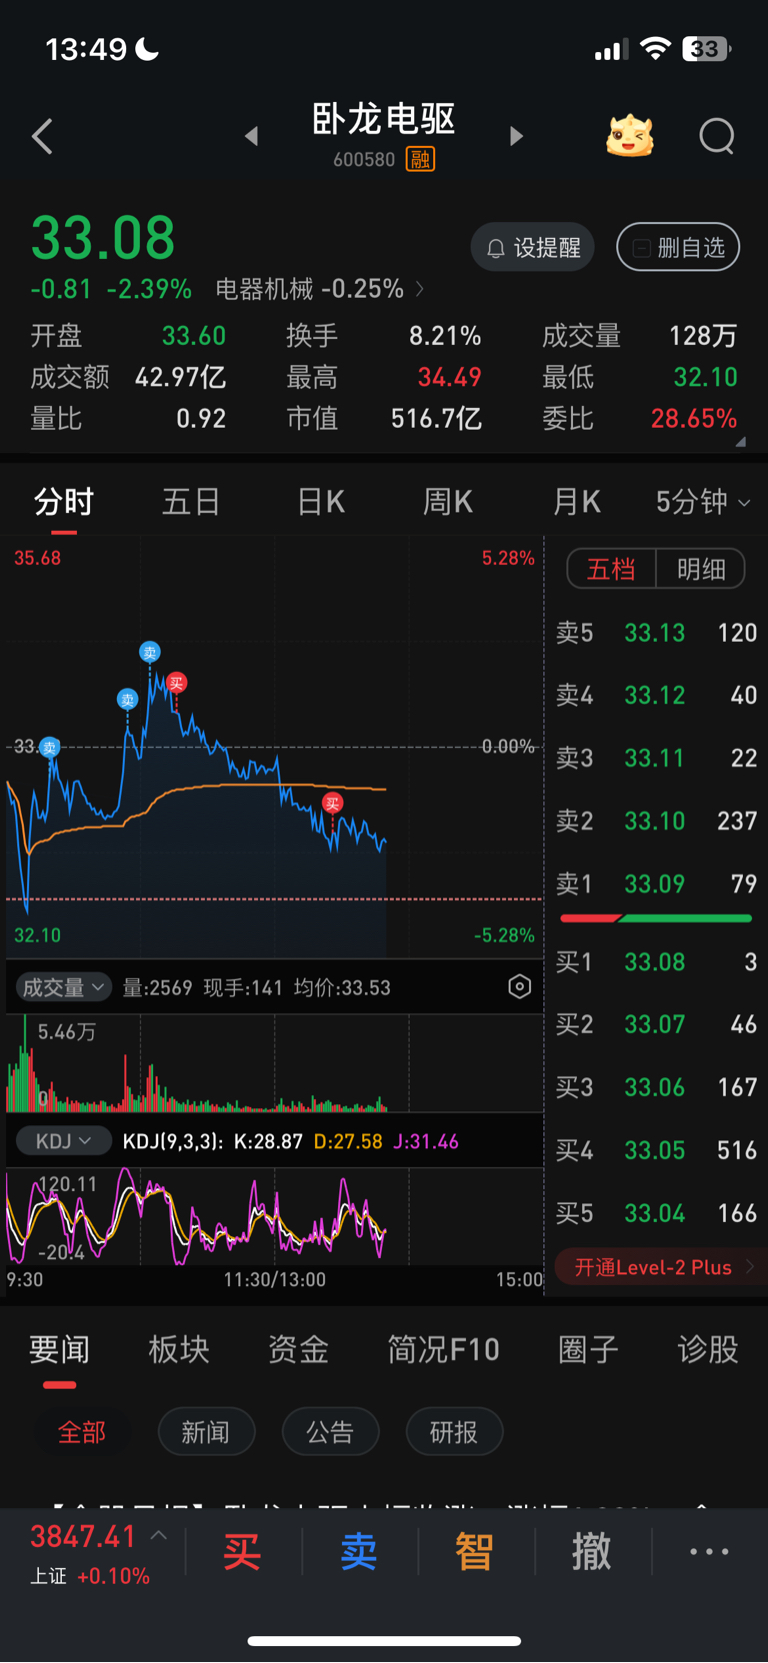Open the three-dot more menu
Screen dimensions: 768x1663
709,1552
